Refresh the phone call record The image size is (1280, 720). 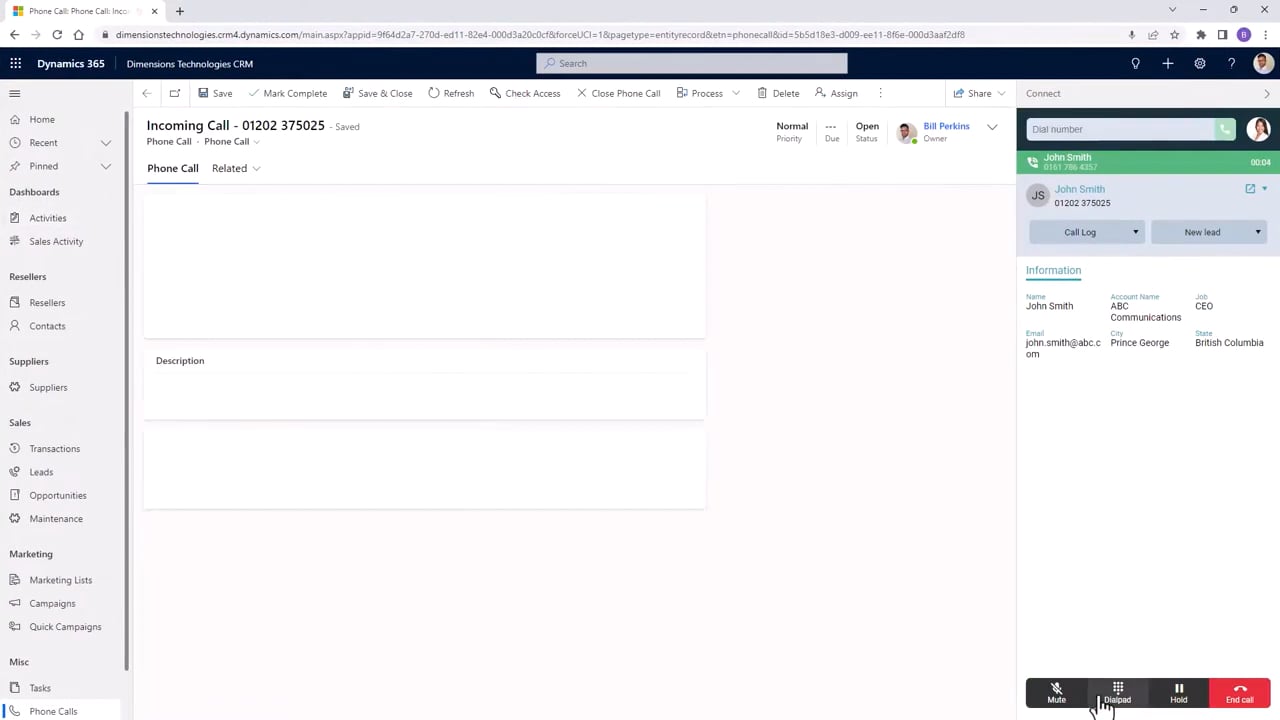[x=451, y=93]
